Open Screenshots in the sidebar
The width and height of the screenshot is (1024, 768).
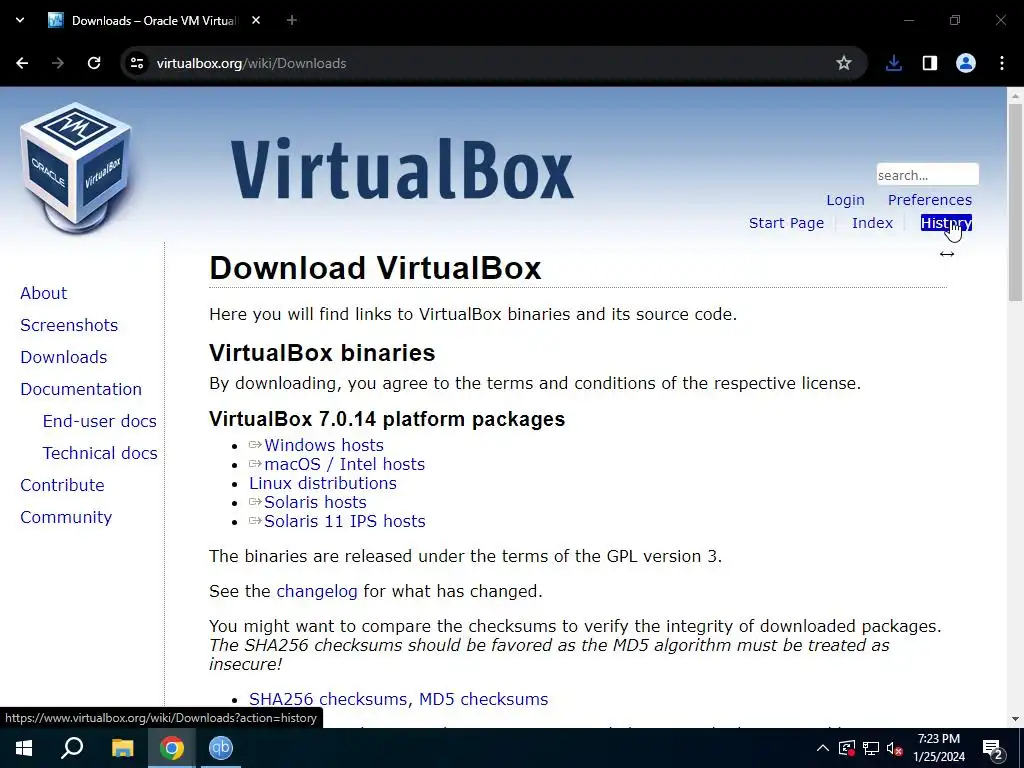69,325
